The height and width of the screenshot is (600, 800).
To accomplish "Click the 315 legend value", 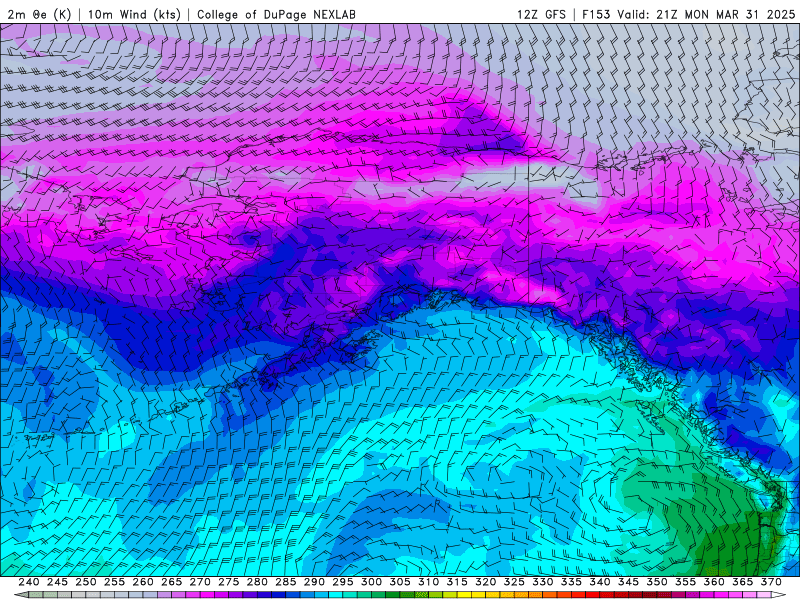I will tap(457, 582).
